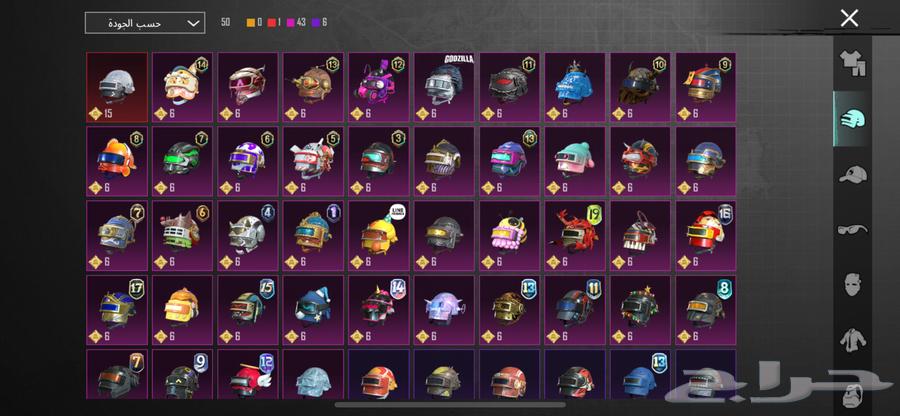The height and width of the screenshot is (416, 900).
Task: Open the face mask category icon
Action: pos(852,285)
